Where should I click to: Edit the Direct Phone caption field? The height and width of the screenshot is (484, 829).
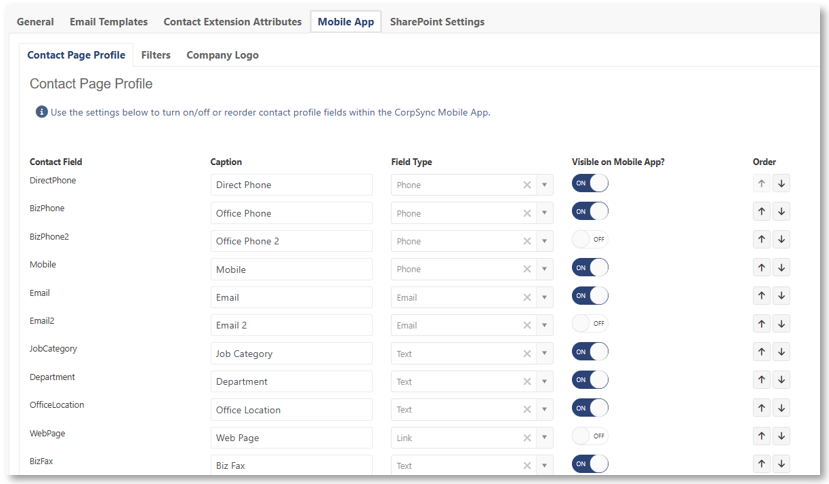pos(291,185)
